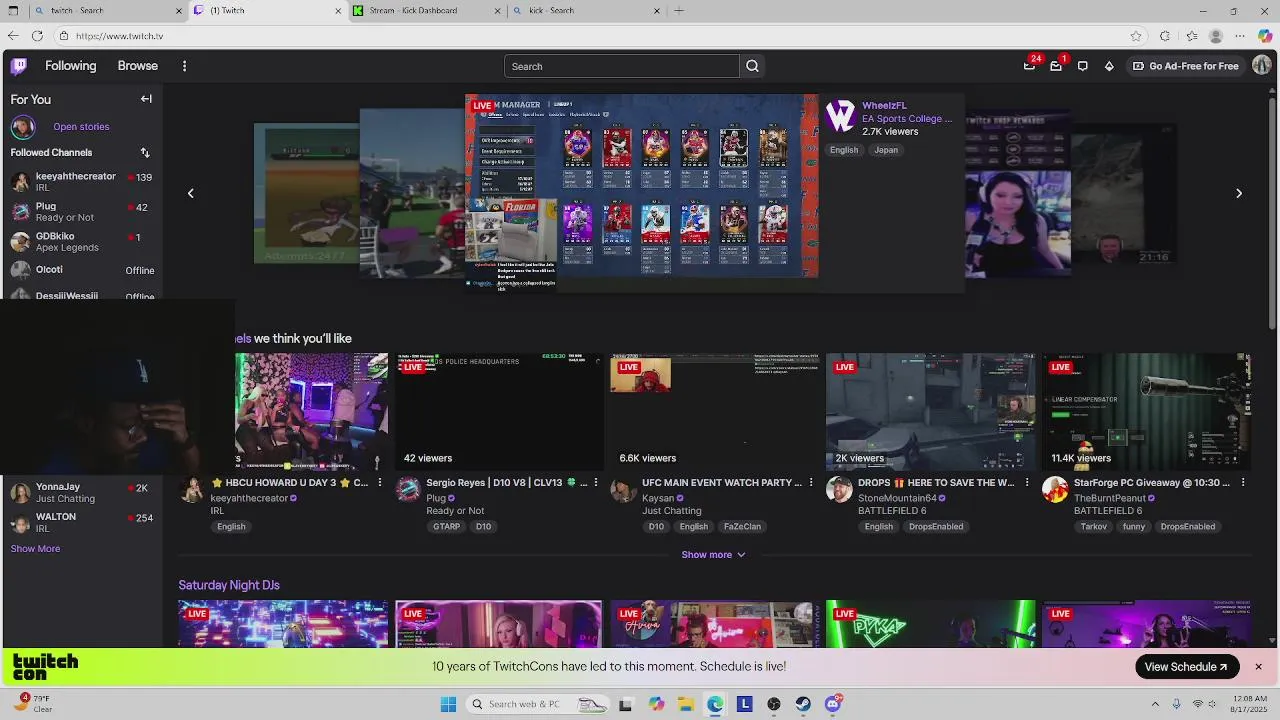Open Plug channel in sidebar
Viewport: 1280px width, 720px height.
point(81,212)
